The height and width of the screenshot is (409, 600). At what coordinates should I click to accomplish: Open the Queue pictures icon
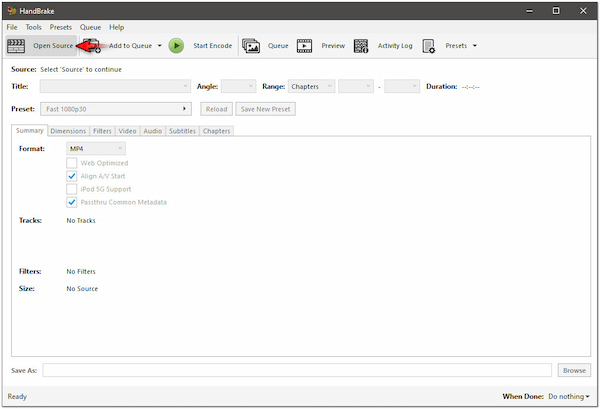tap(251, 45)
